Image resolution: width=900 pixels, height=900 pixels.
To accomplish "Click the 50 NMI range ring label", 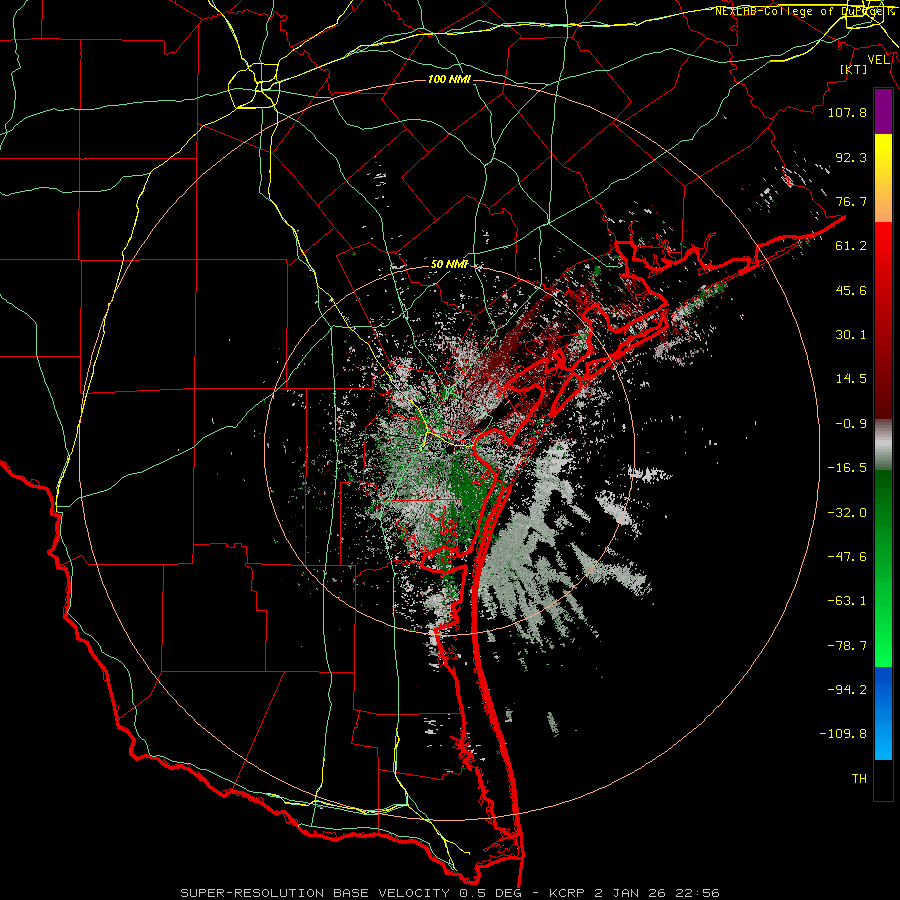I will (449, 265).
